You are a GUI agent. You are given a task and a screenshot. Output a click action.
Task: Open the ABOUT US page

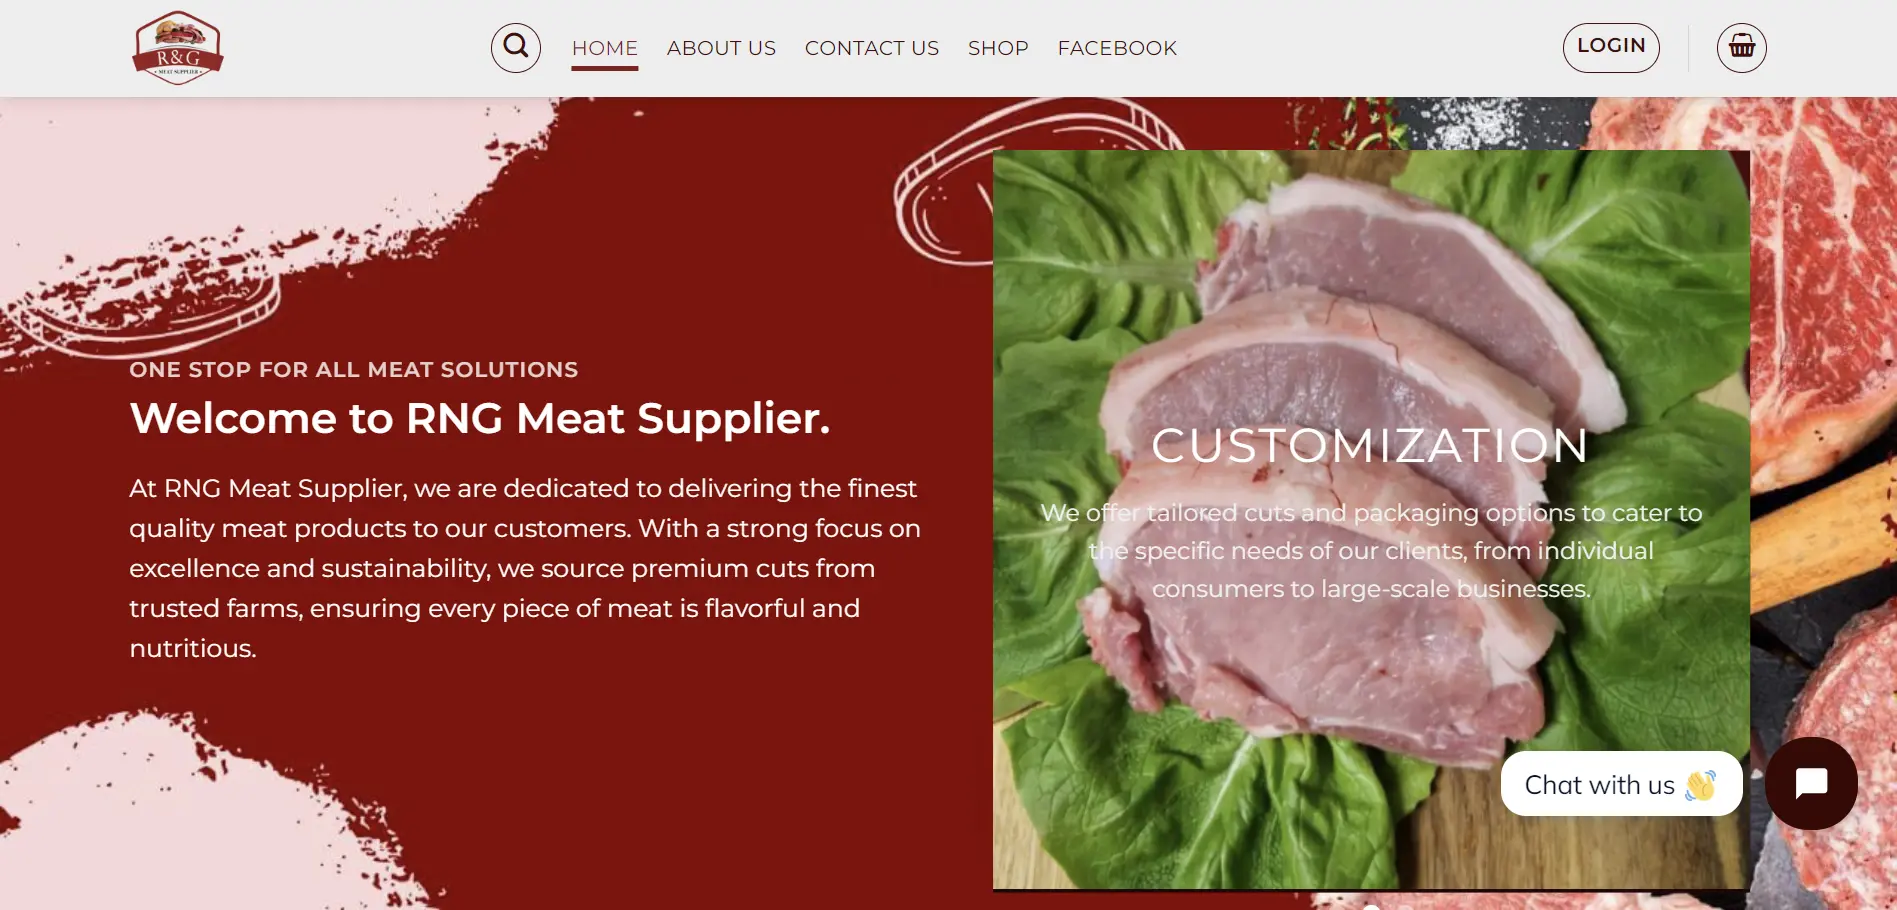pos(721,48)
